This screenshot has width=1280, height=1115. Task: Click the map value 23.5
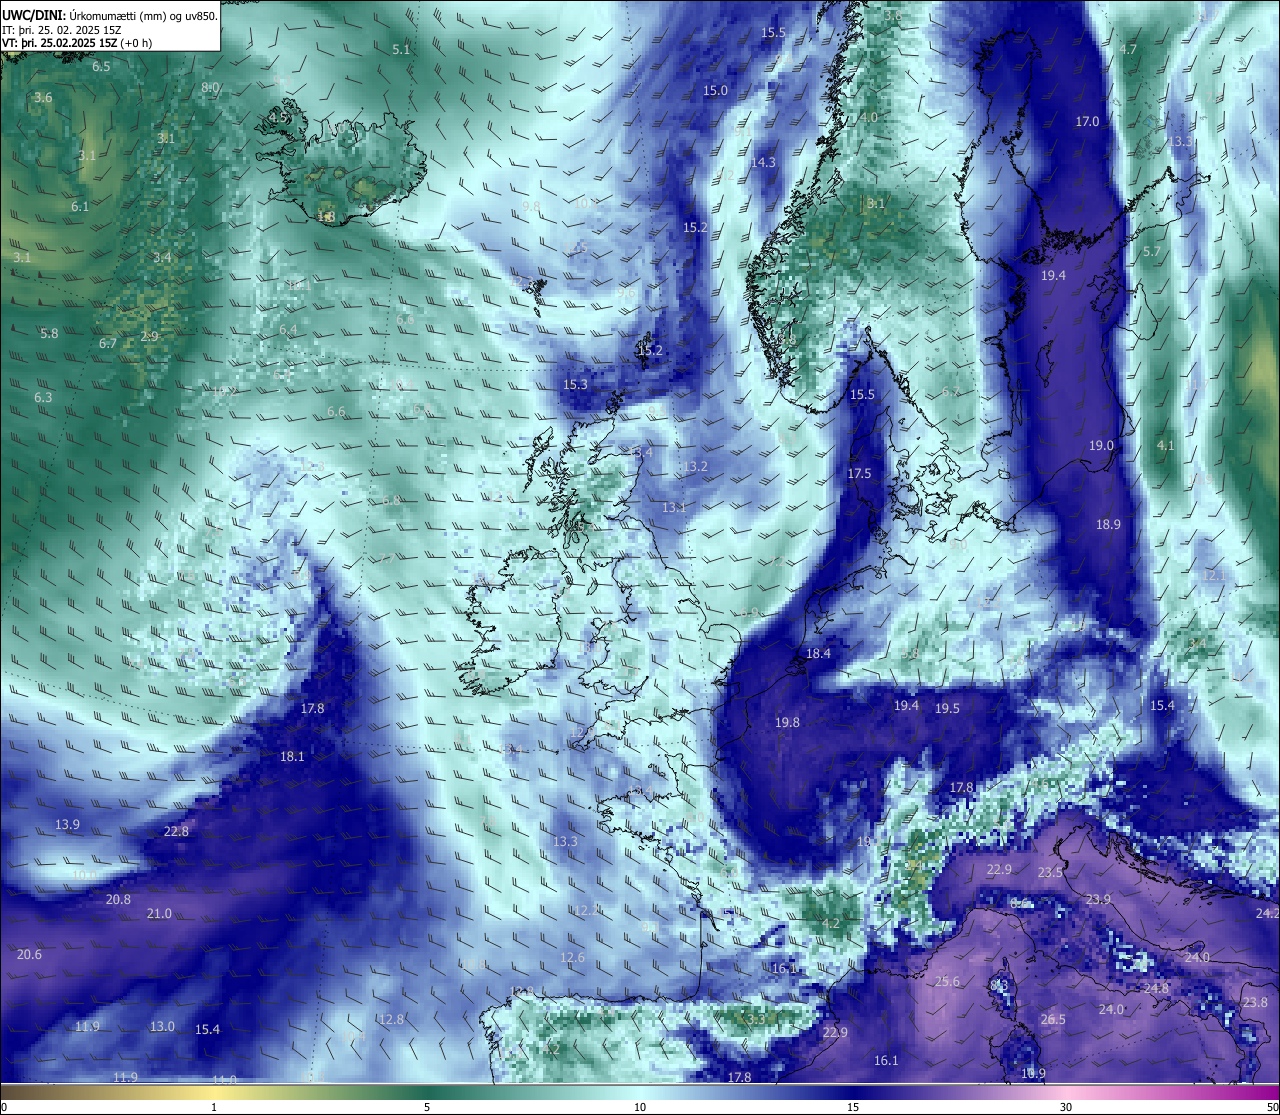click(x=1050, y=873)
